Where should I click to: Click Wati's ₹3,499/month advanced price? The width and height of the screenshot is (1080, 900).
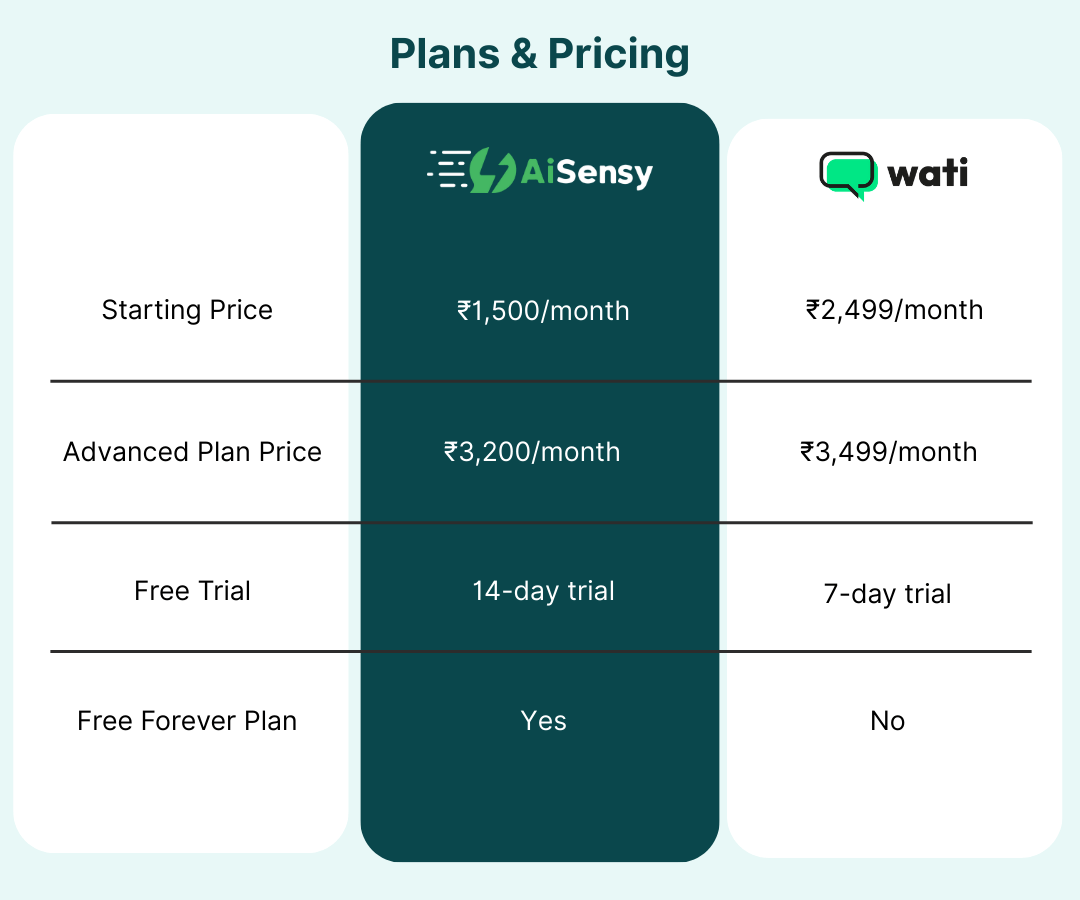888,452
